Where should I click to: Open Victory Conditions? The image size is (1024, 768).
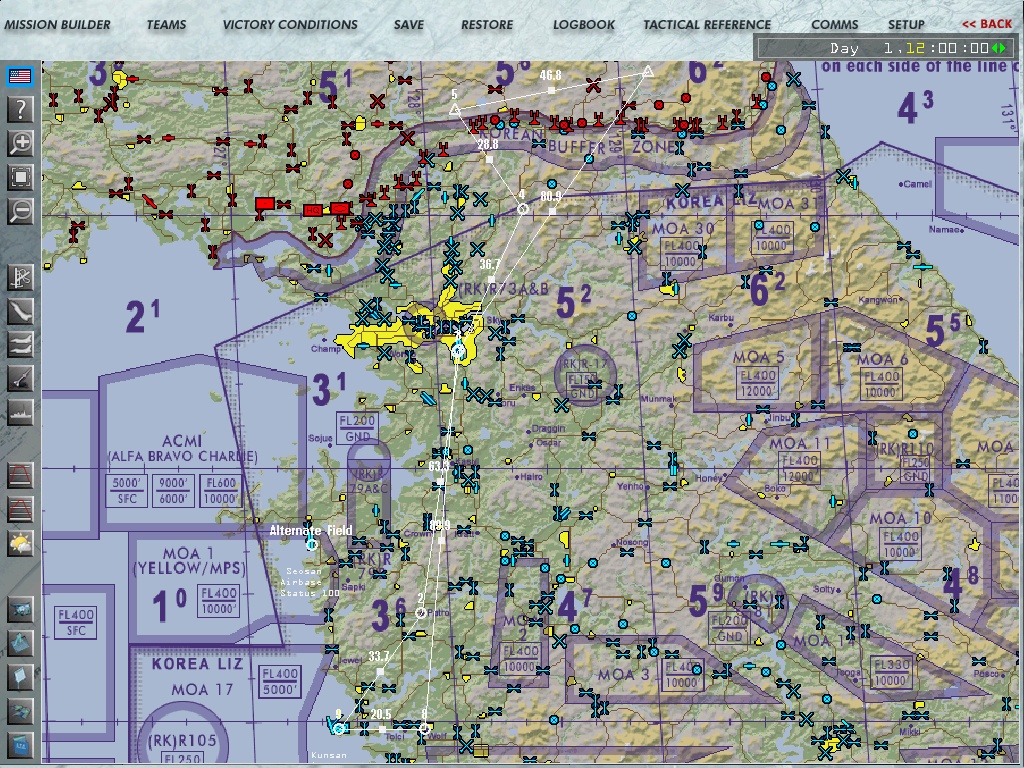pos(290,25)
